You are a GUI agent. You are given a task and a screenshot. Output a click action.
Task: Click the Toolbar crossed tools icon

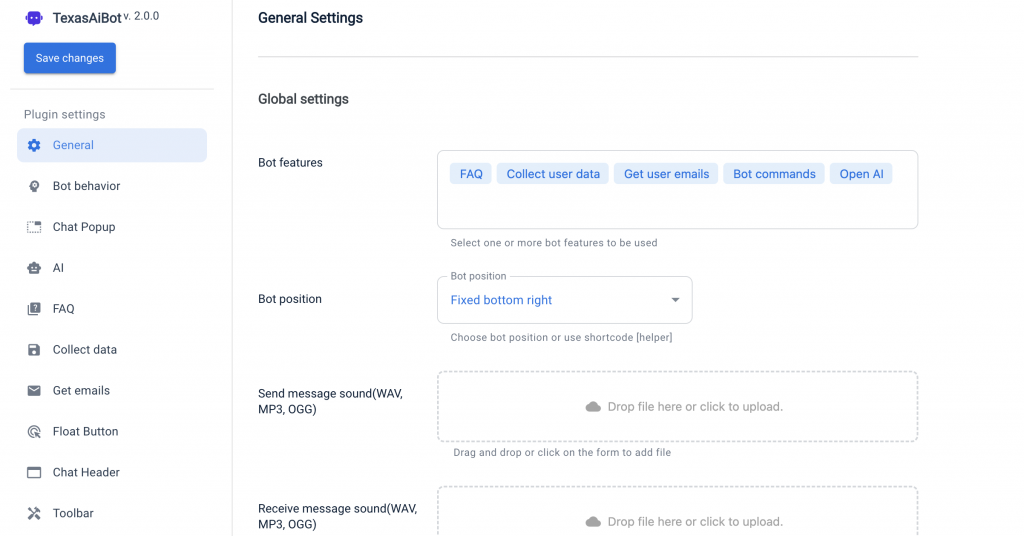34,513
